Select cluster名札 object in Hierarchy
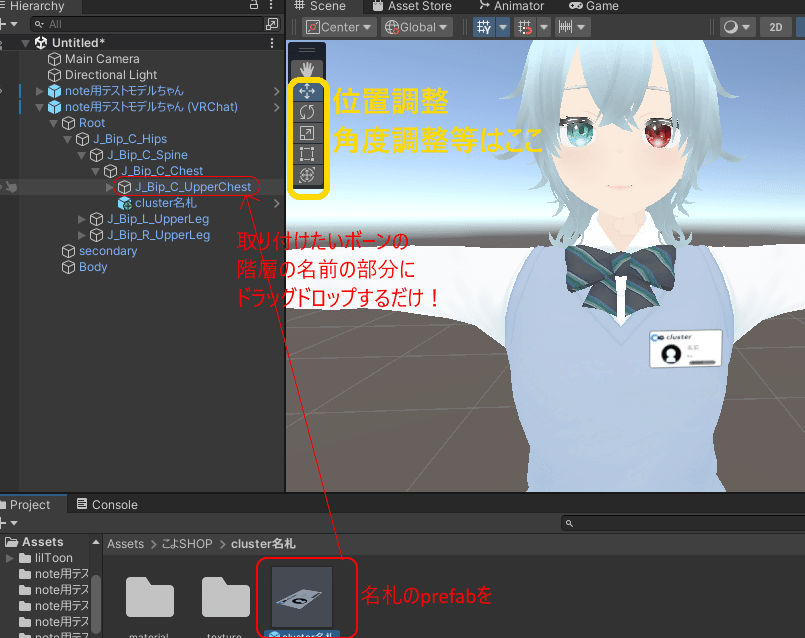This screenshot has width=805, height=638. point(165,203)
